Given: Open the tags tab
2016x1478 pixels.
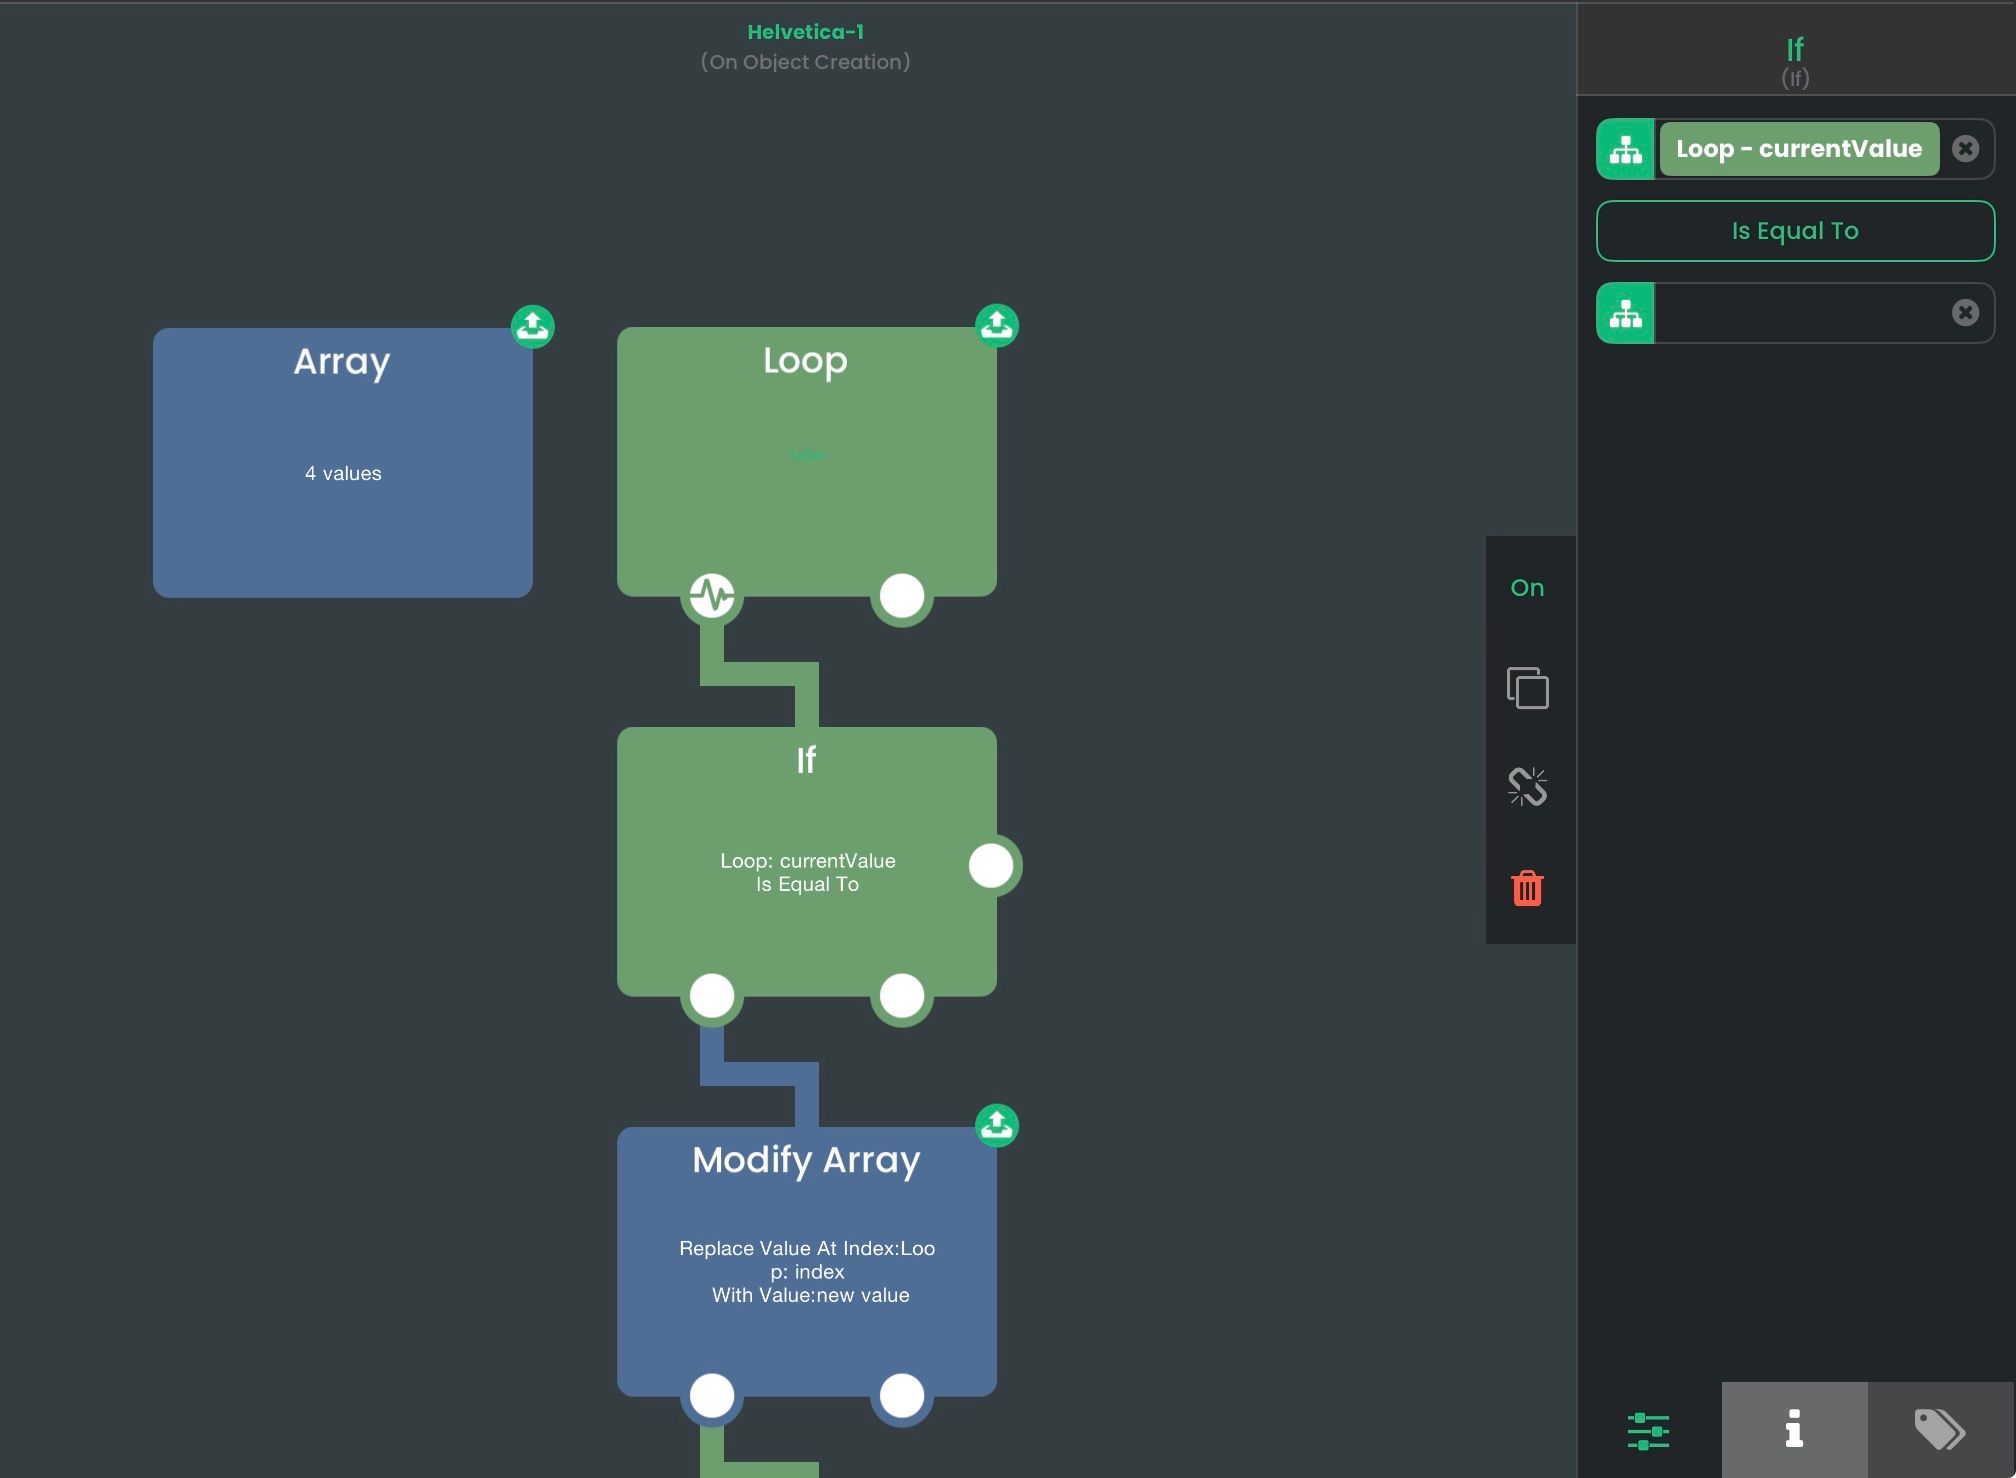Looking at the screenshot, I should tap(1940, 1430).
